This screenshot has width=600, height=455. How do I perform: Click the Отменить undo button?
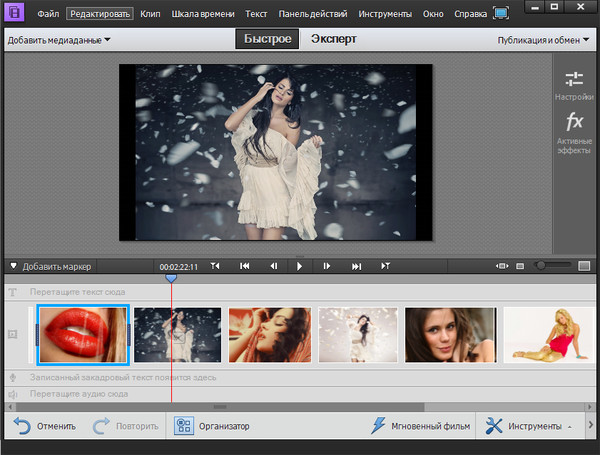coord(45,426)
